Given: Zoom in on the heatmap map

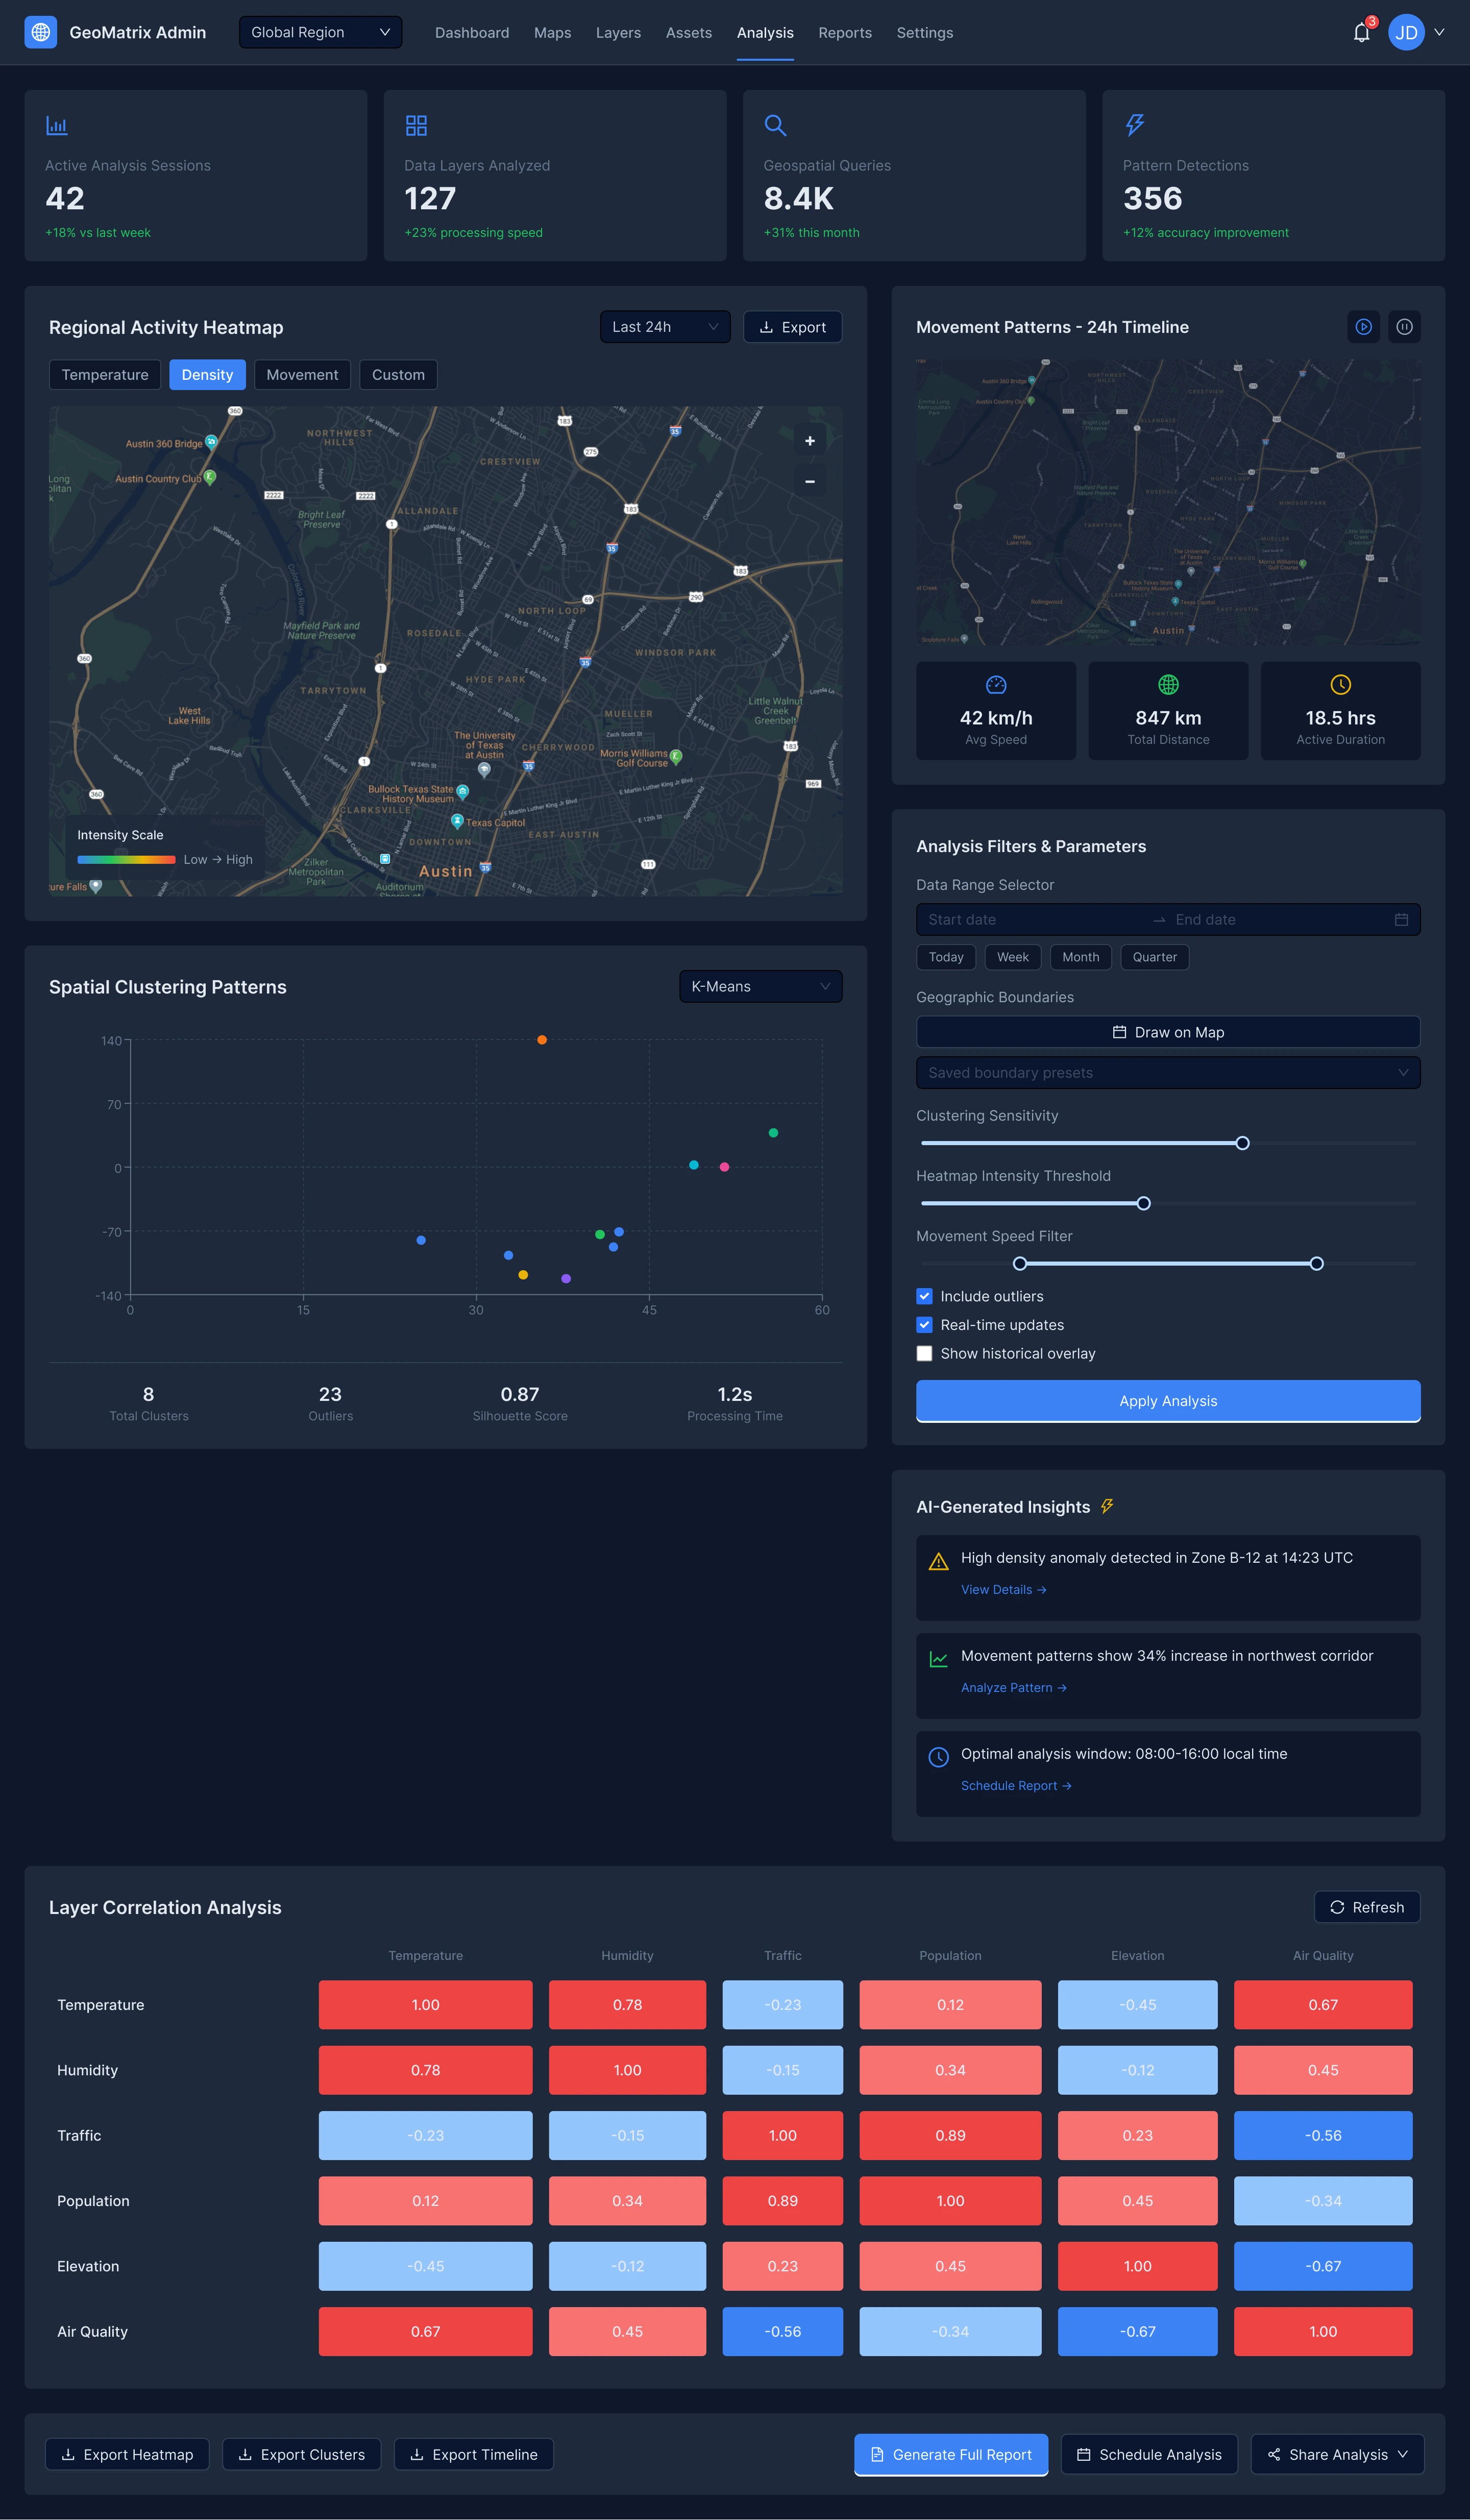Looking at the screenshot, I should pyautogui.click(x=809, y=441).
